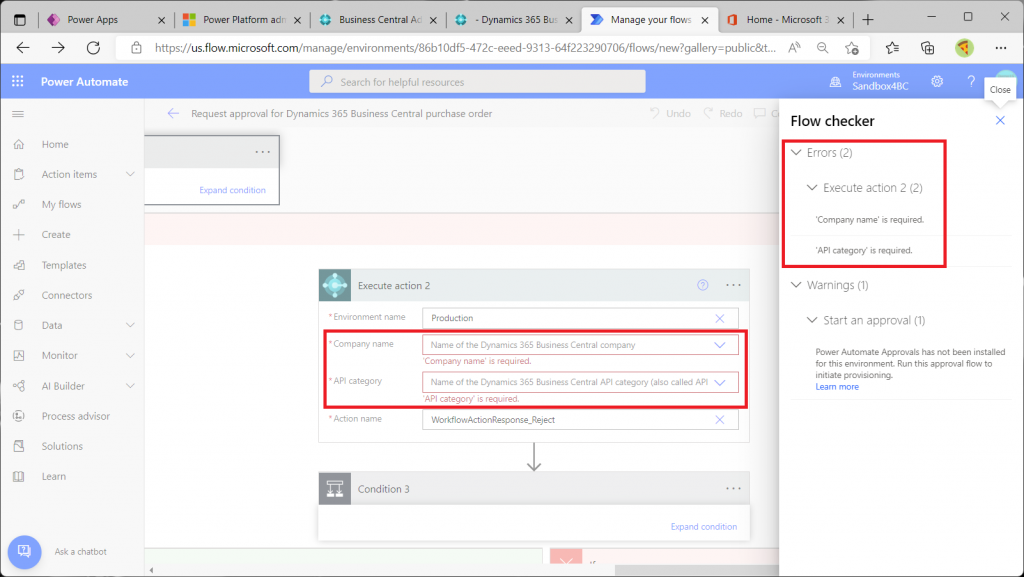This screenshot has height=577, width=1024.
Task: Open the ellipsis menu of the top collapsed card
Action: pyautogui.click(x=263, y=152)
